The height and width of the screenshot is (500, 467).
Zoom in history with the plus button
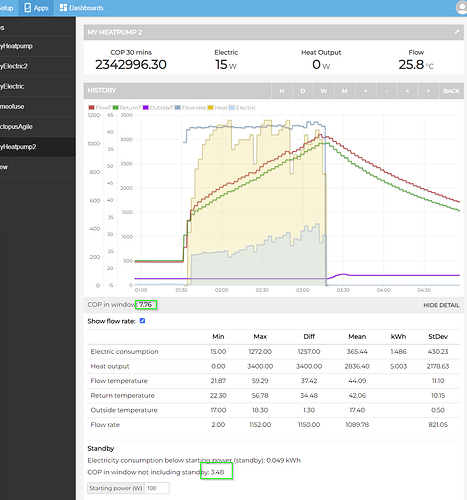(366, 91)
